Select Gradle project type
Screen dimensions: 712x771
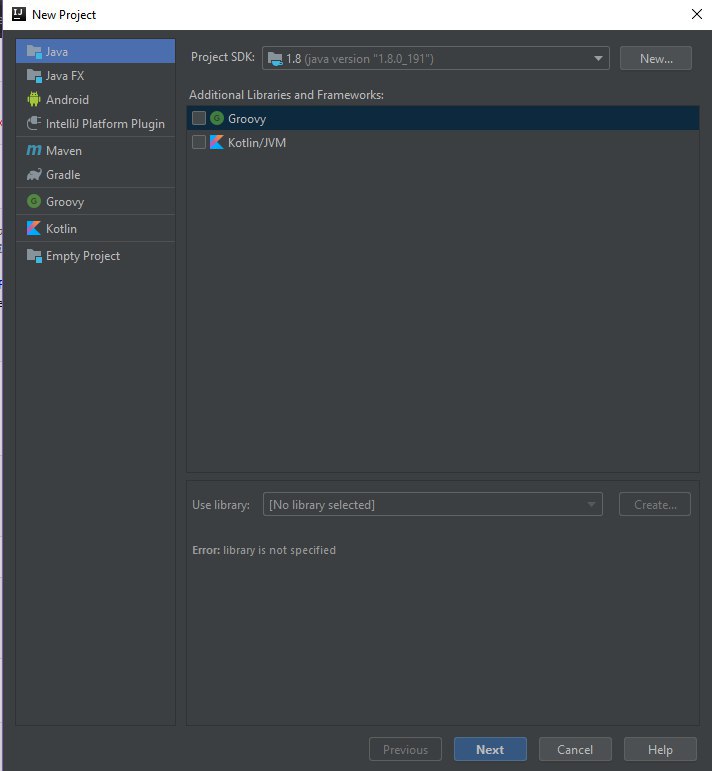tap(95, 175)
